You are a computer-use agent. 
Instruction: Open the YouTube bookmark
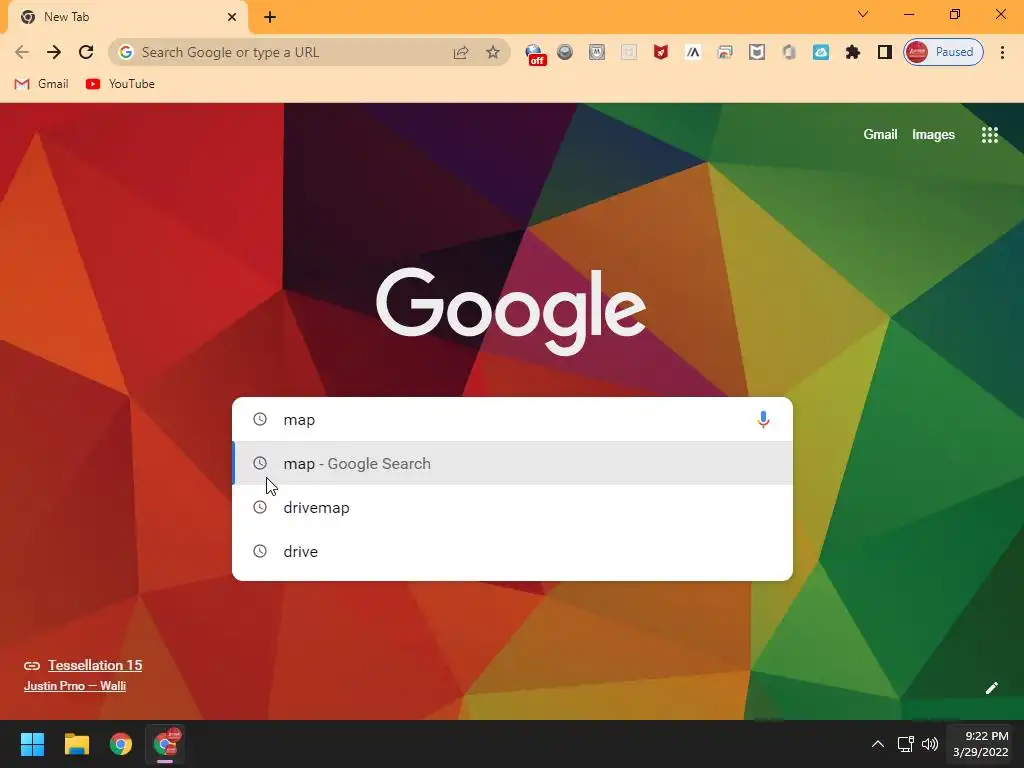coord(120,84)
